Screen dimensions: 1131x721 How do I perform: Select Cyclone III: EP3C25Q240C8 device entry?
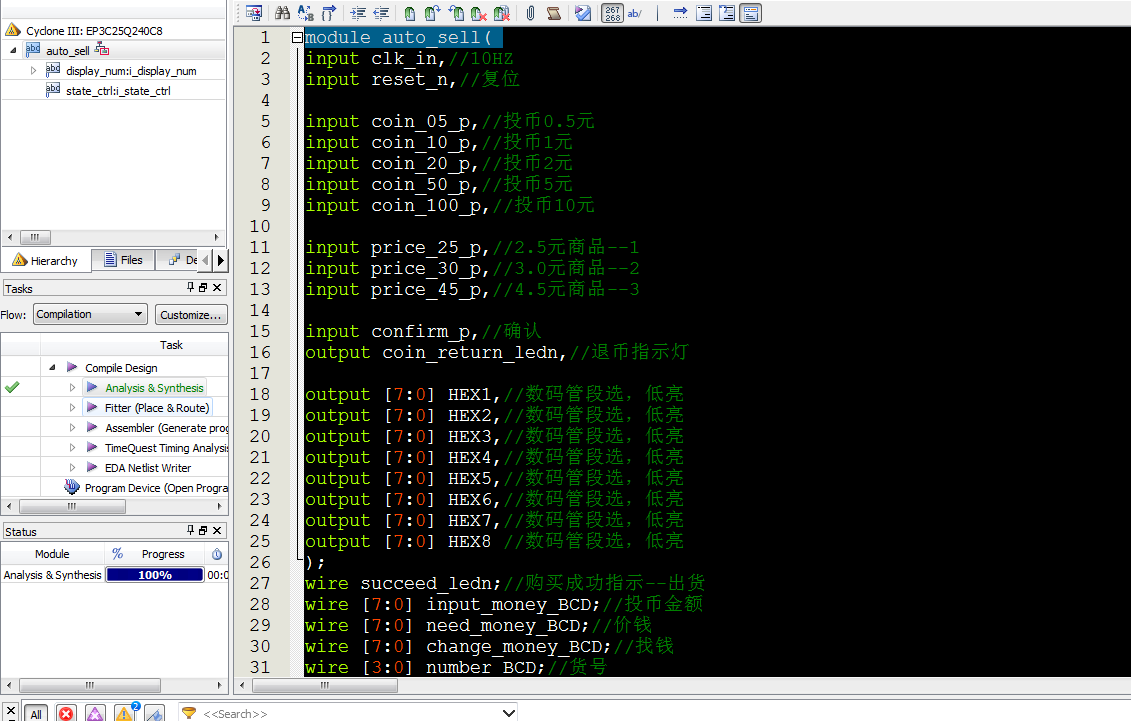coord(94,31)
